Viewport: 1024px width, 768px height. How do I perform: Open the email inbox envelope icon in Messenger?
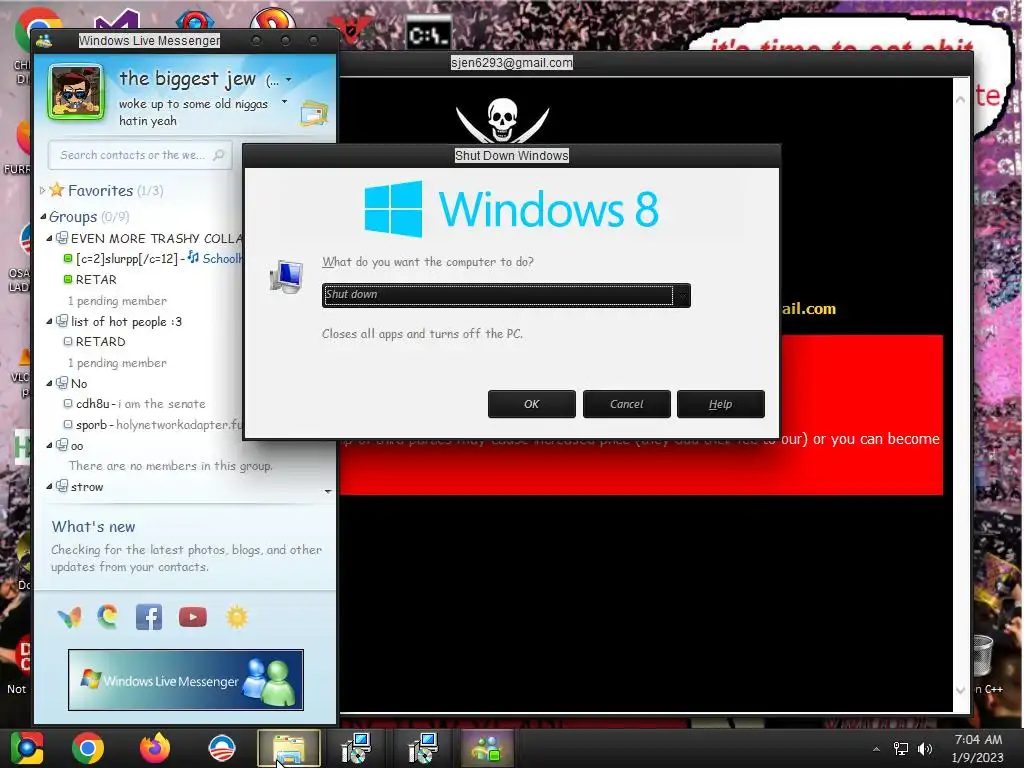(314, 113)
